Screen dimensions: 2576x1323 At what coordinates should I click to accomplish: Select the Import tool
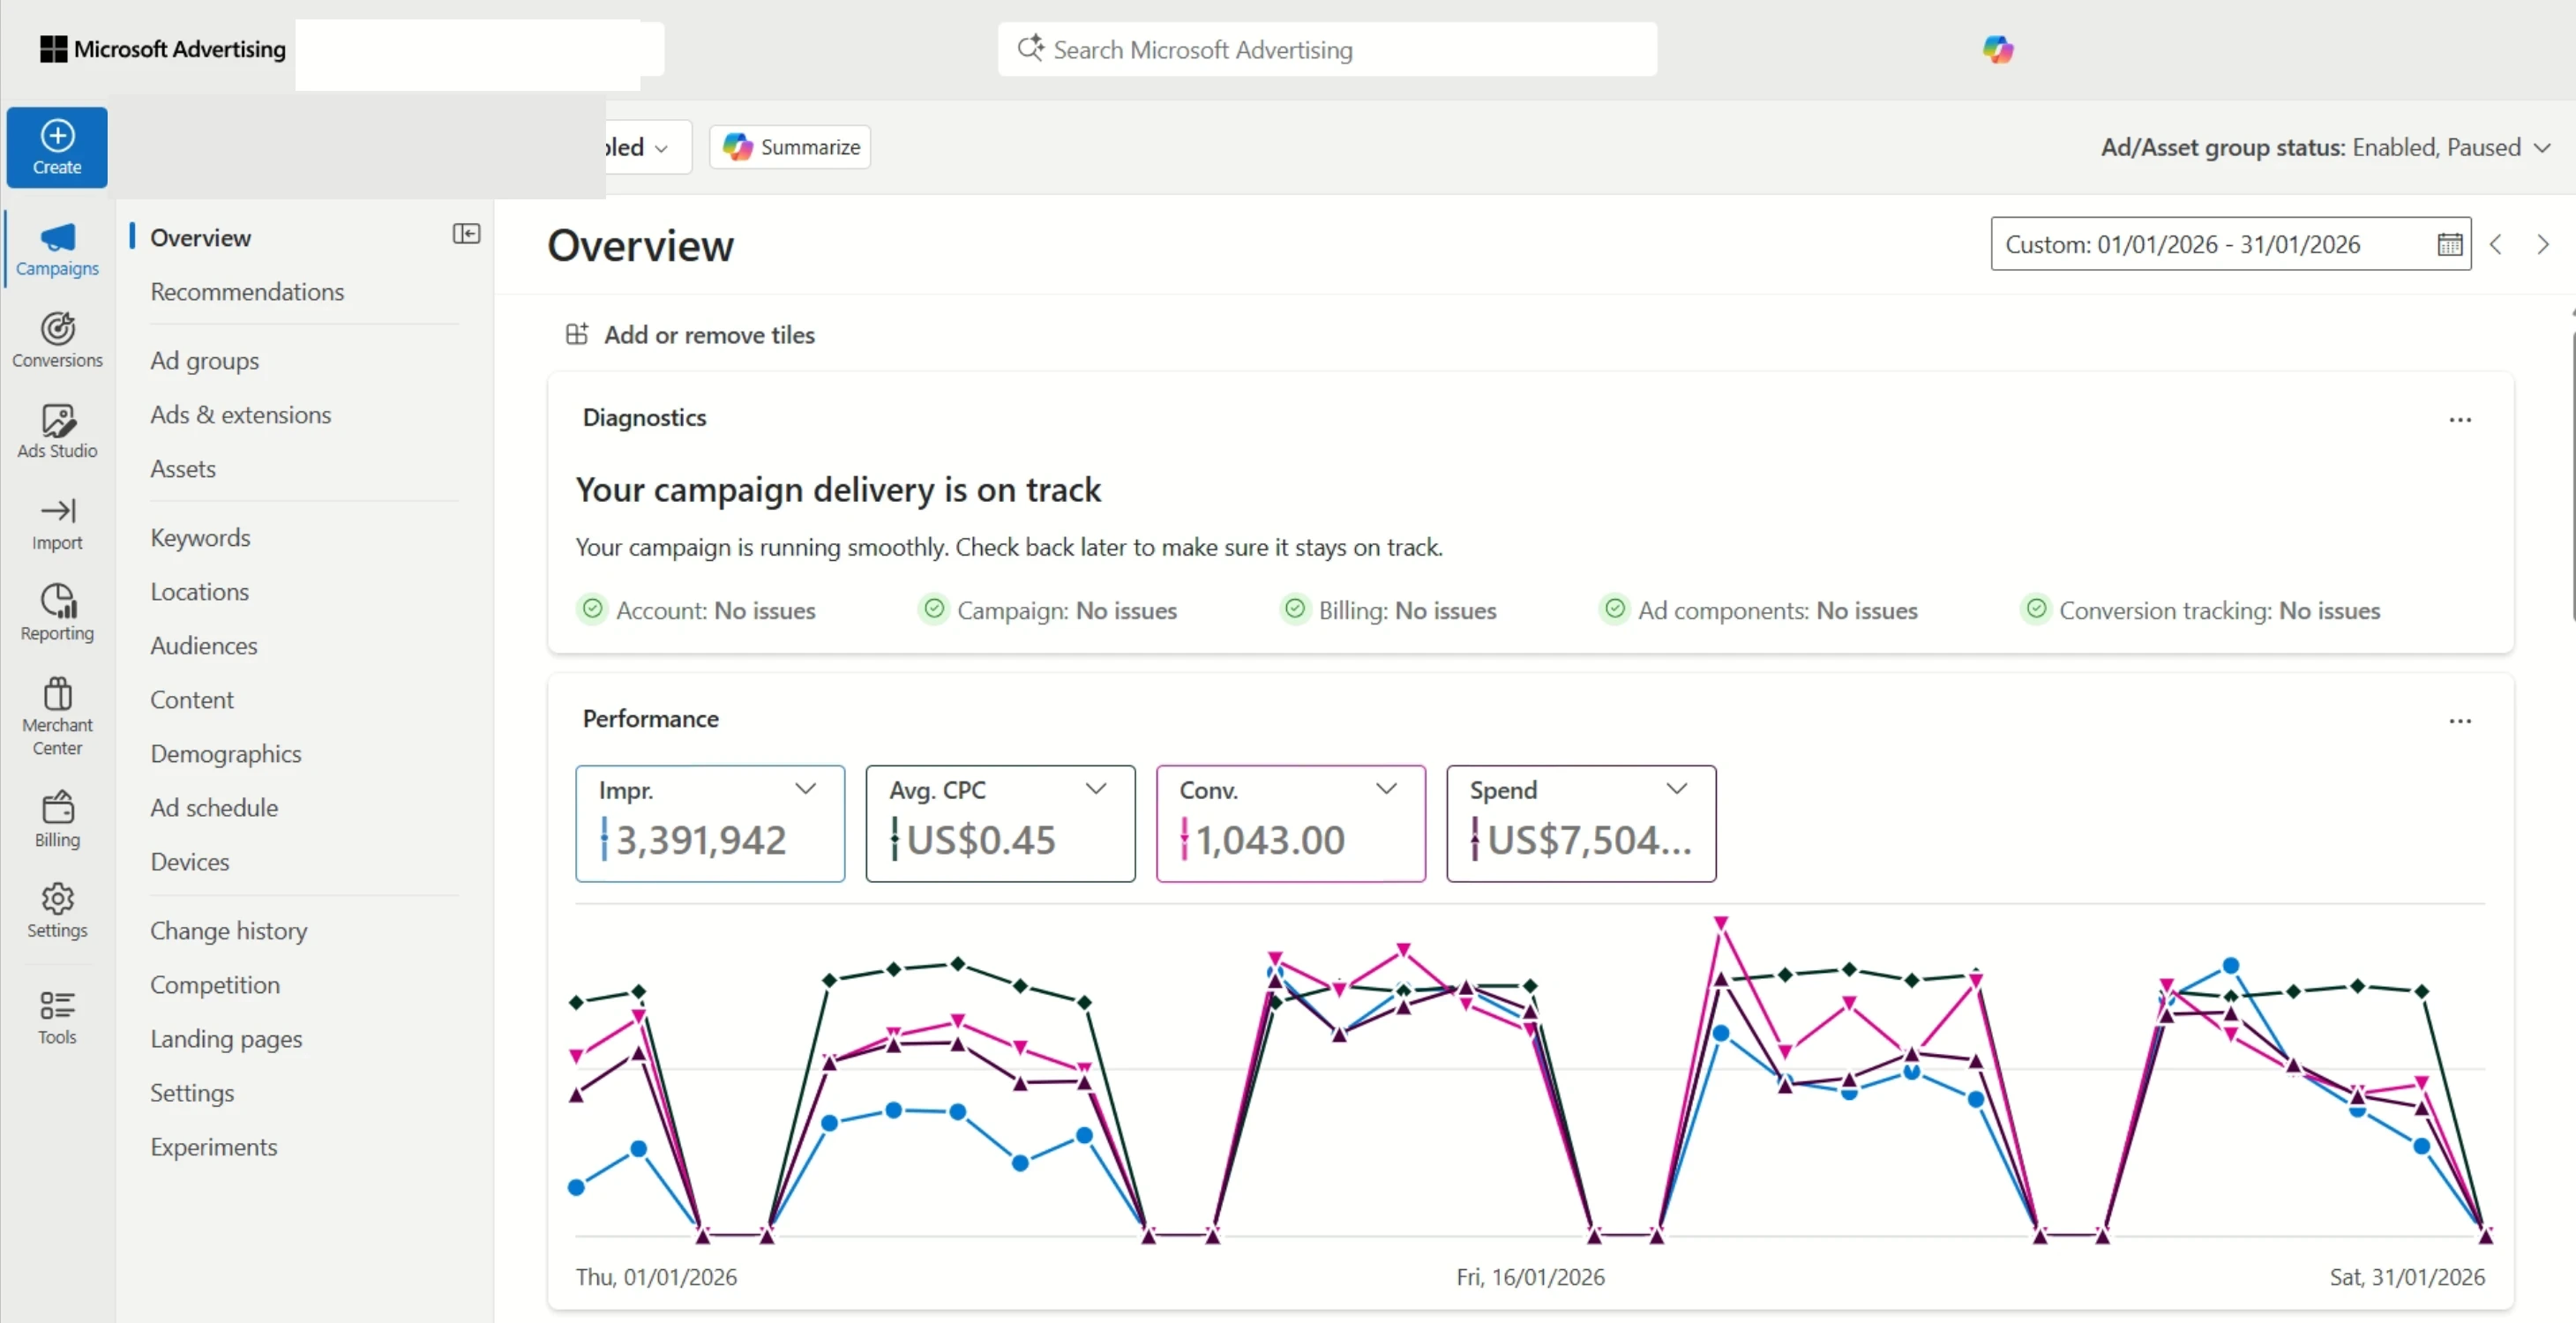click(56, 523)
